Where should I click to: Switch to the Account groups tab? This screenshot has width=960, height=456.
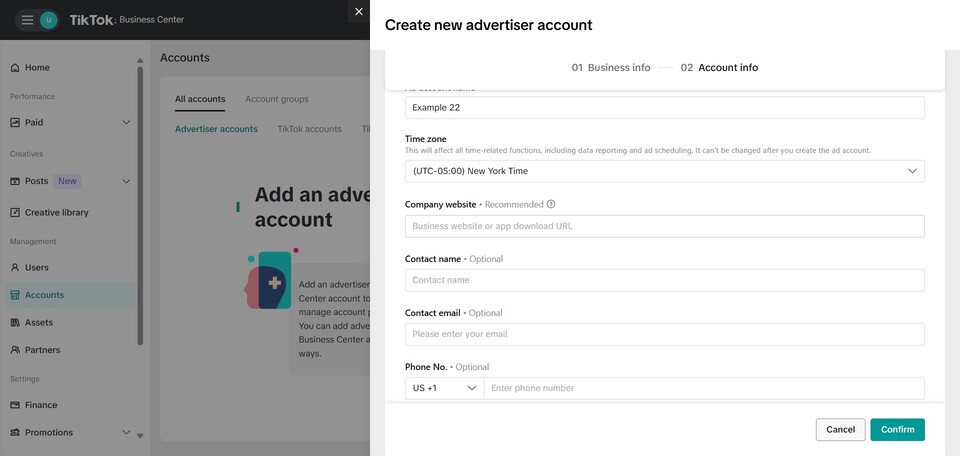[x=276, y=99]
